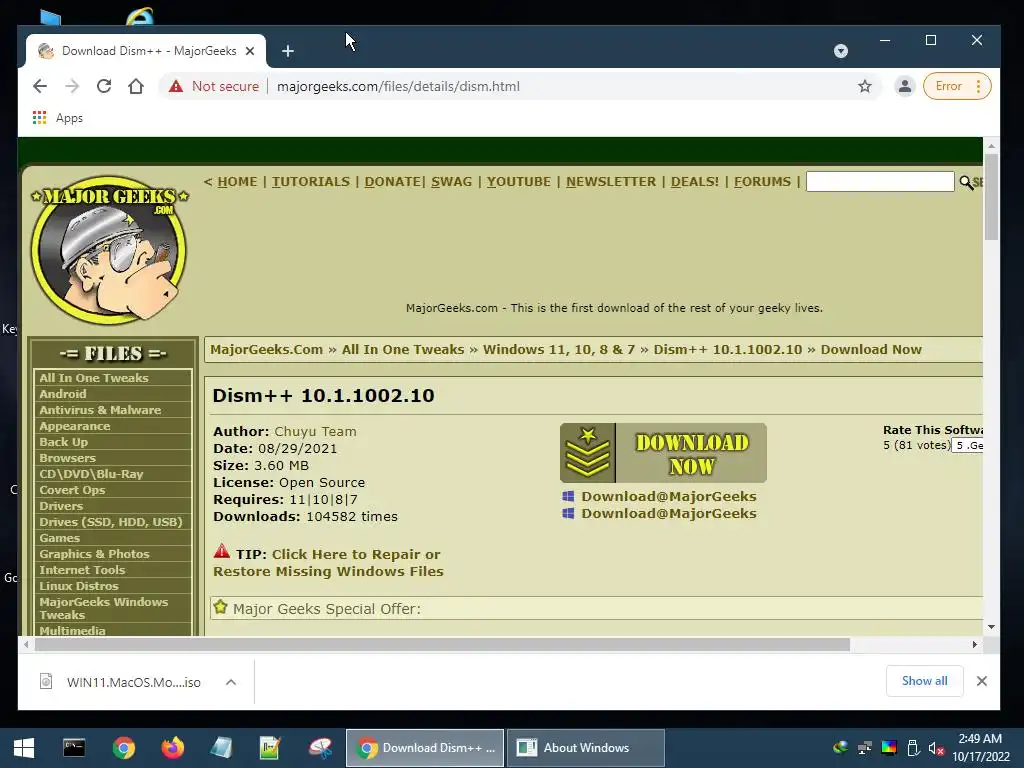Click the MajorGeeks logo image
Image resolution: width=1024 pixels, height=768 pixels.
tap(109, 249)
